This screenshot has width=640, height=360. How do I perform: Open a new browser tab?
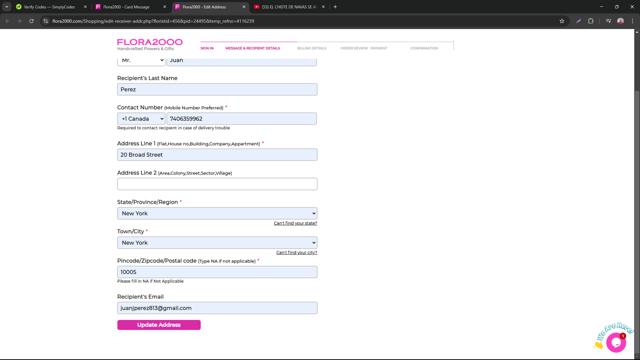tap(335, 7)
